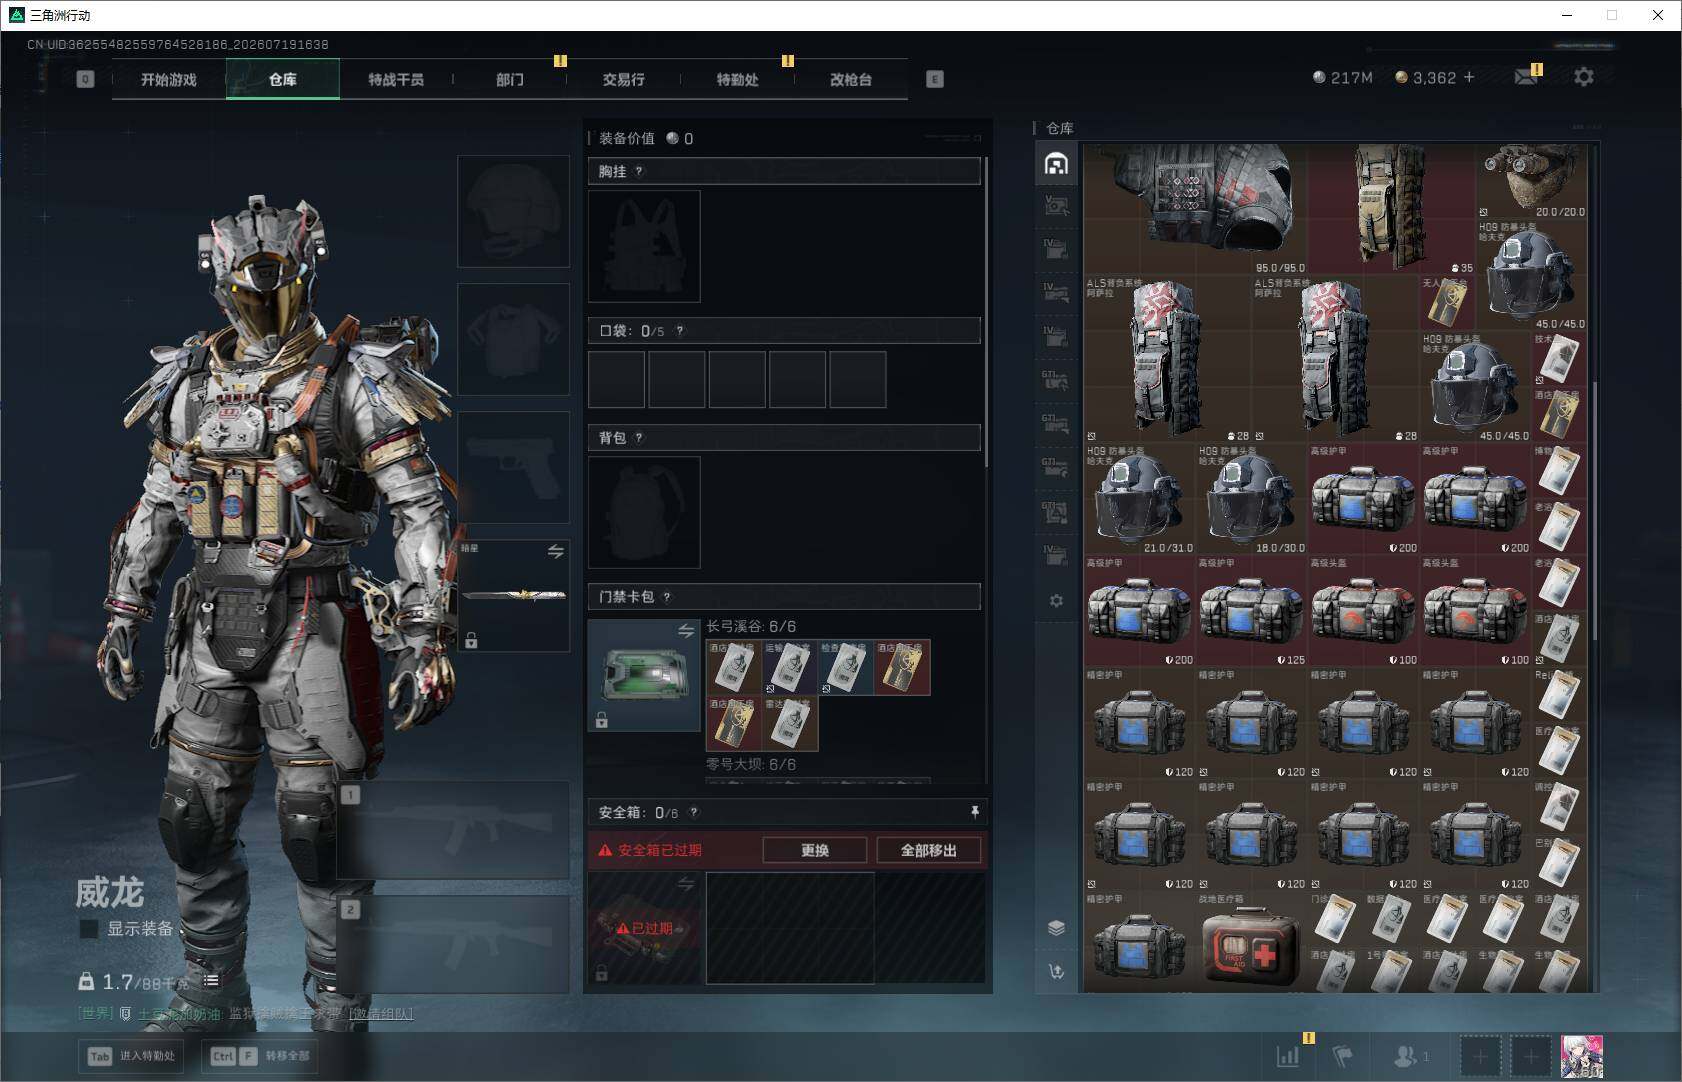Click the 更换 button for the safe box

pyautogui.click(x=815, y=850)
